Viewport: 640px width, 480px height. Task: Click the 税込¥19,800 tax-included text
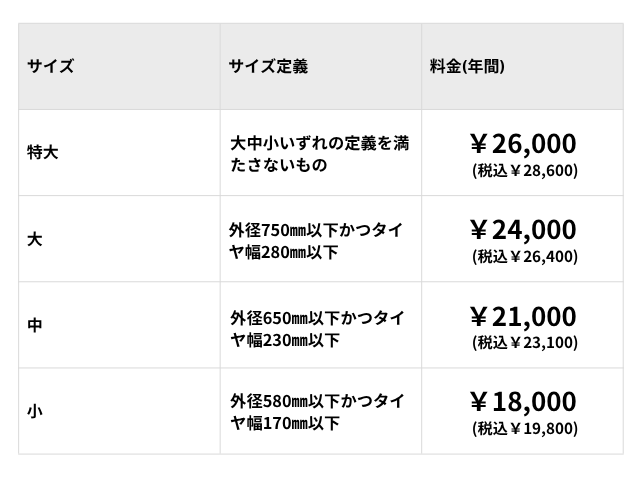click(525, 428)
